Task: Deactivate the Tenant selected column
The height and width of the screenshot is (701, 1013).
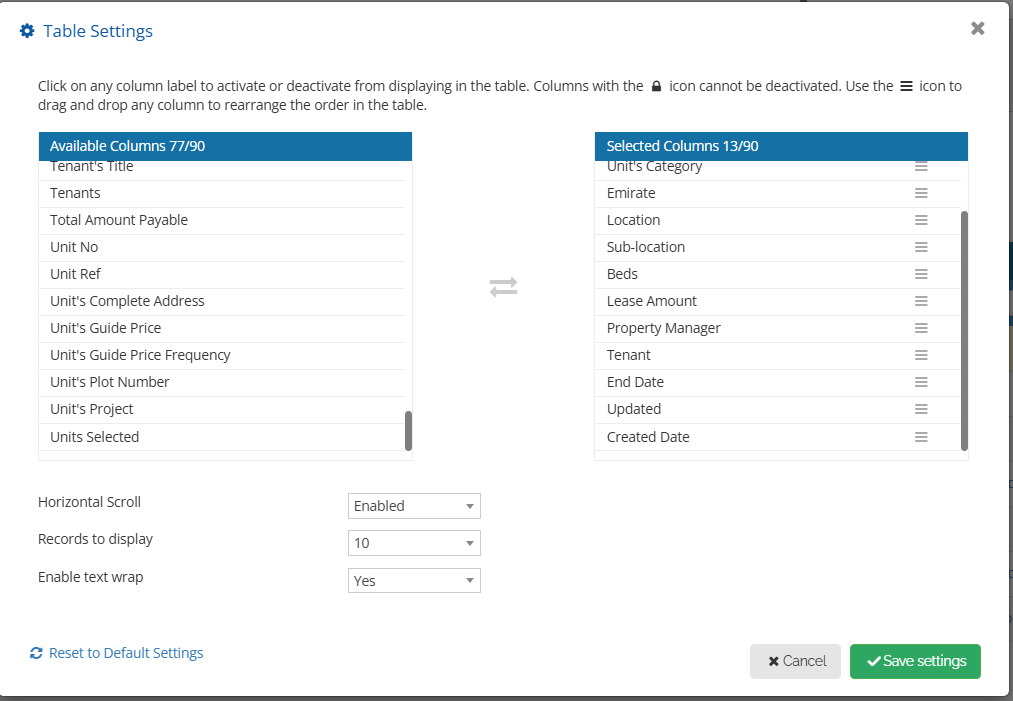Action: pyautogui.click(x=629, y=355)
